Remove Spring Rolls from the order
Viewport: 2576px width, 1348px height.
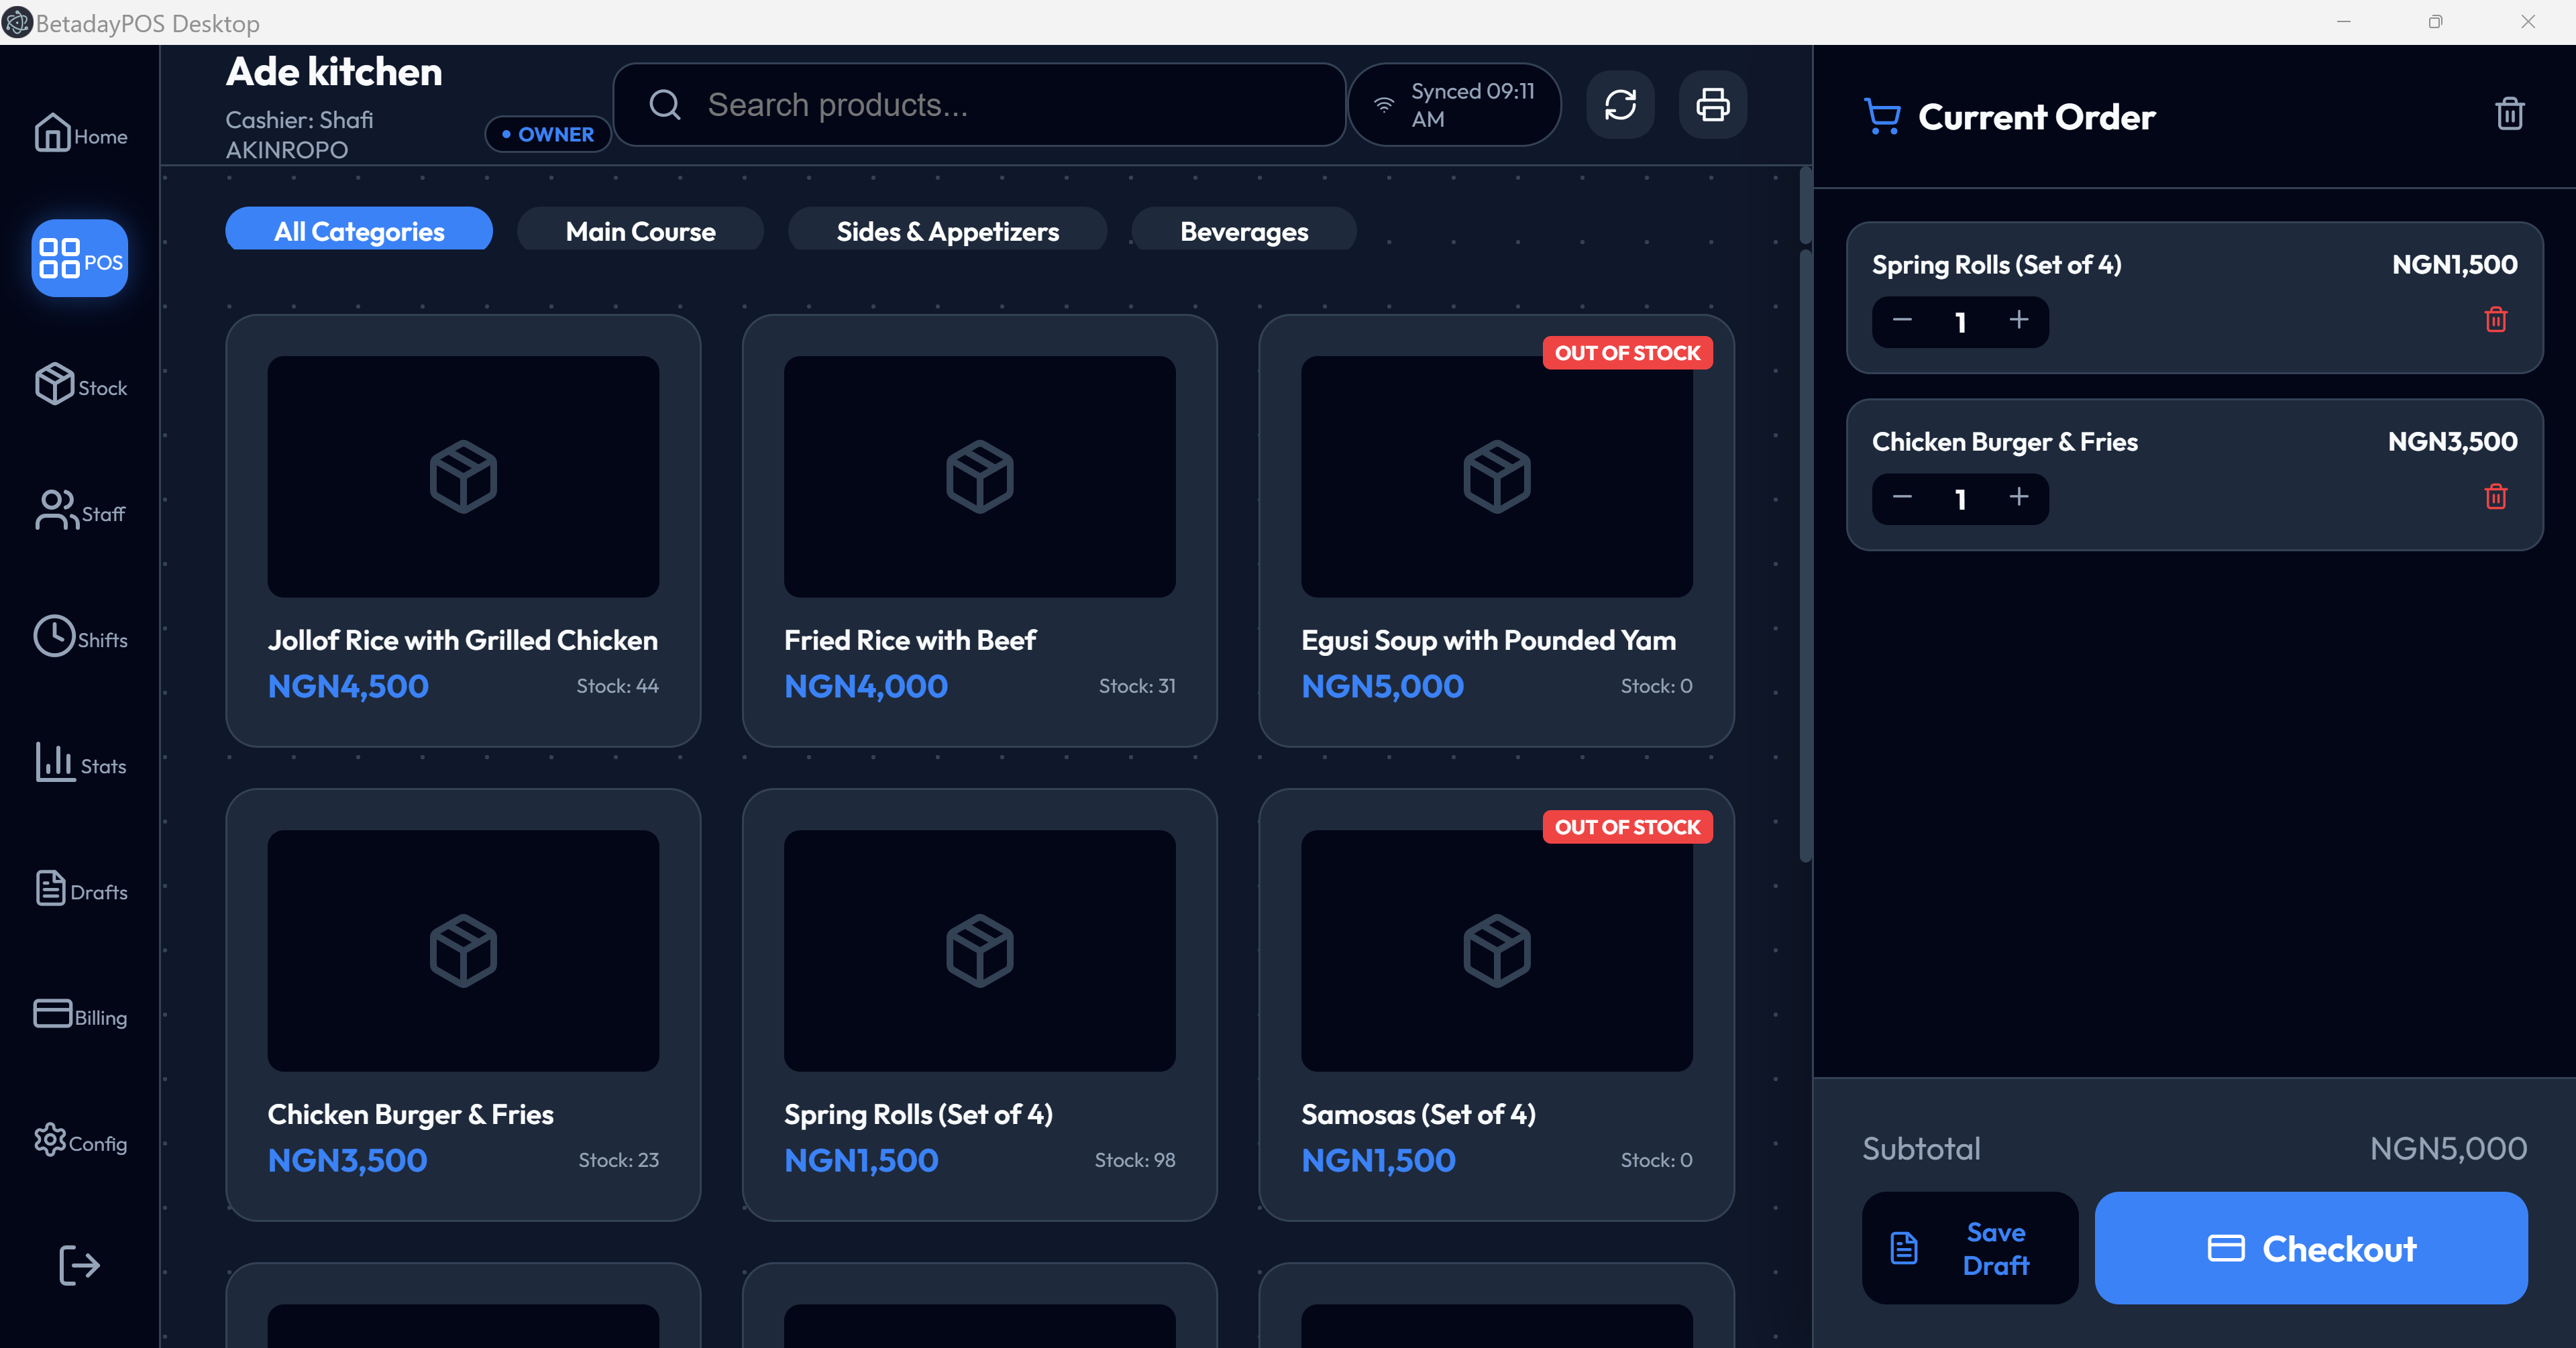(x=2495, y=320)
